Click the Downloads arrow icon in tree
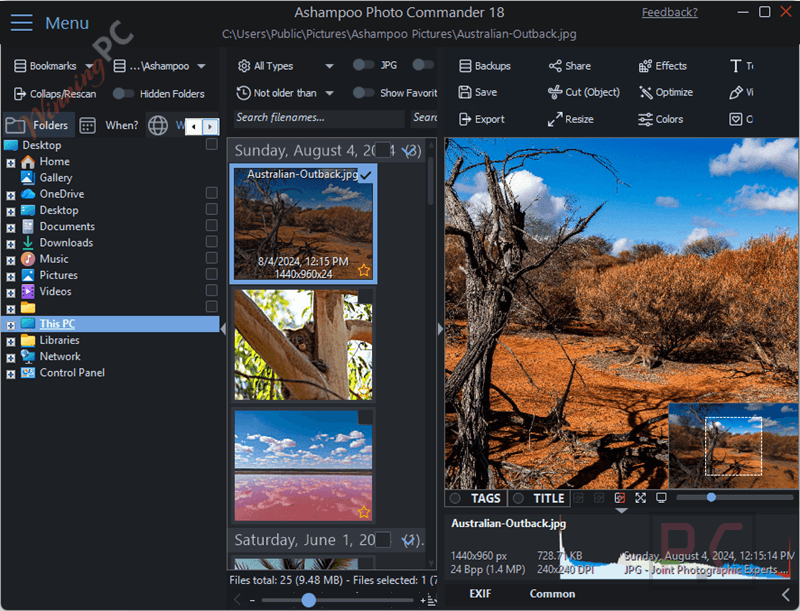Viewport: 800px width, 611px height. [28, 243]
